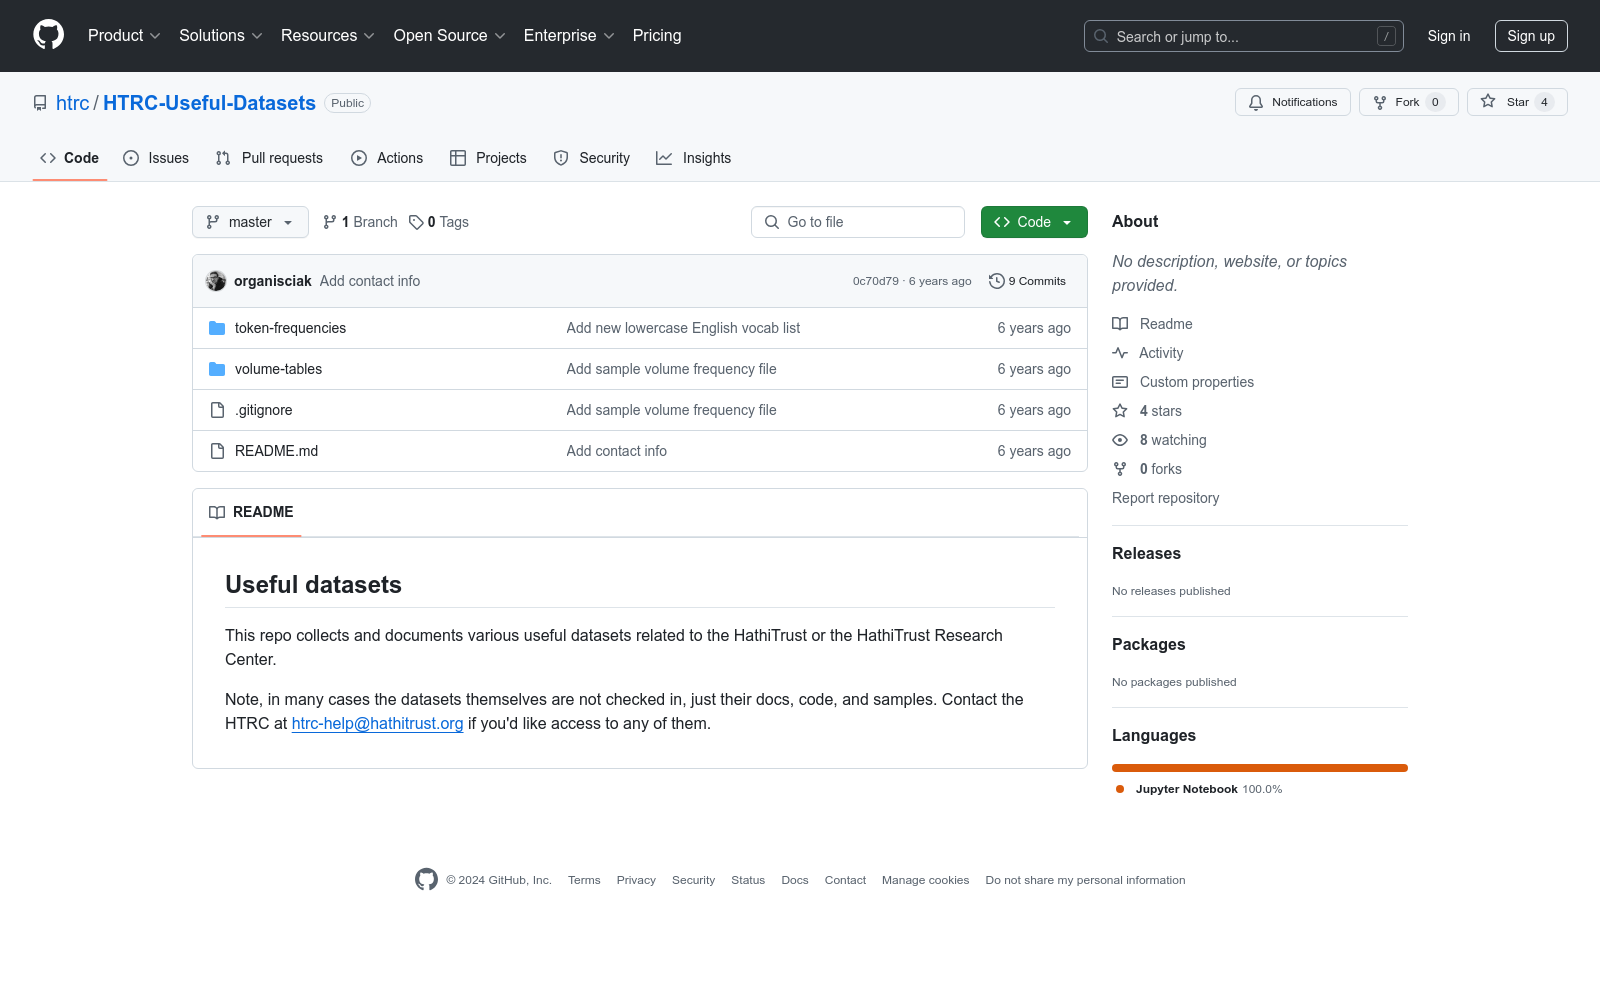
Task: Click the fork icon next to 0 forks
Action: click(x=1120, y=469)
